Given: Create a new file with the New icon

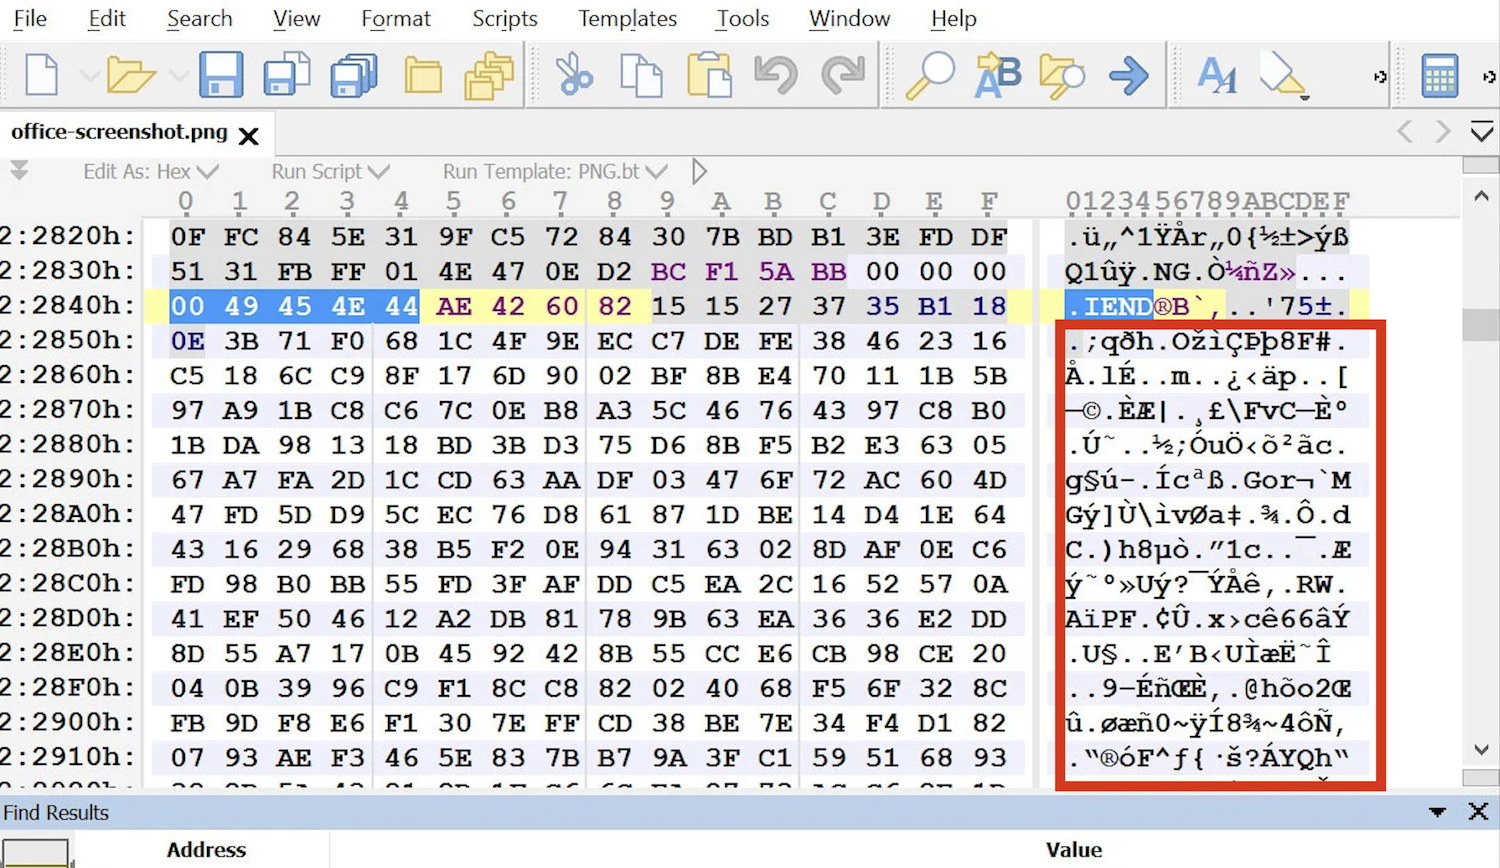Looking at the screenshot, I should click(x=42, y=75).
